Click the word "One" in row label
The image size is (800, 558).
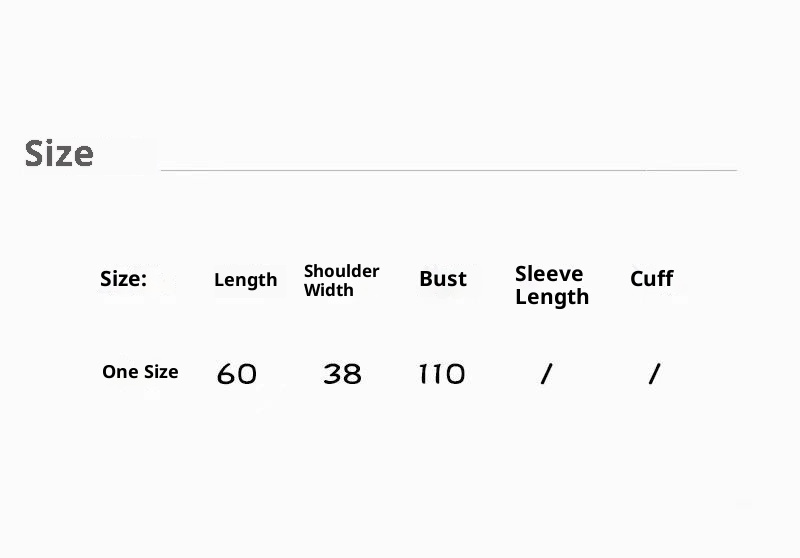tap(119, 372)
